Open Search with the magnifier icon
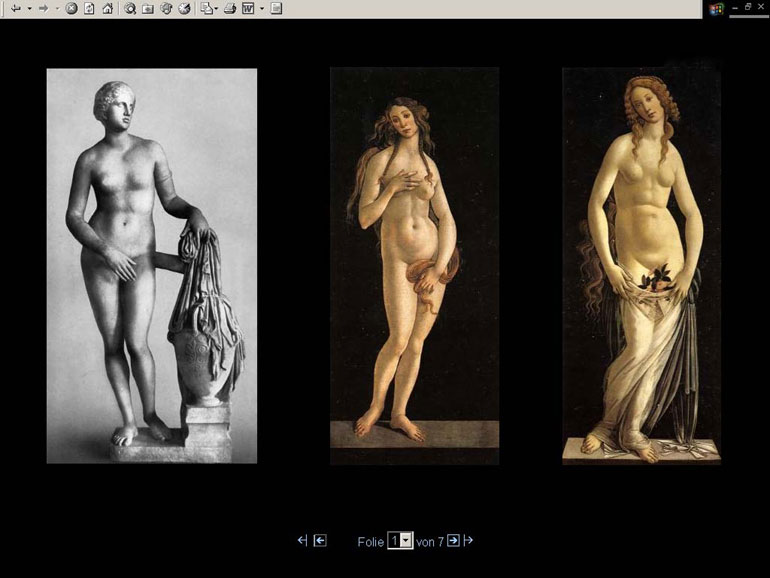 point(130,8)
